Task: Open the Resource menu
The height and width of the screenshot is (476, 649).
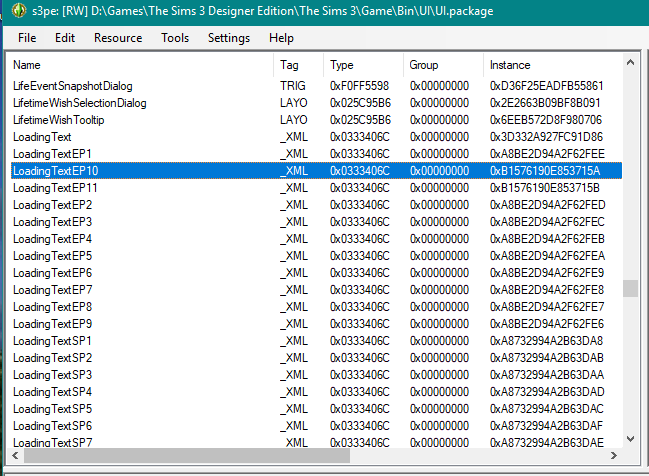Action: pos(118,38)
